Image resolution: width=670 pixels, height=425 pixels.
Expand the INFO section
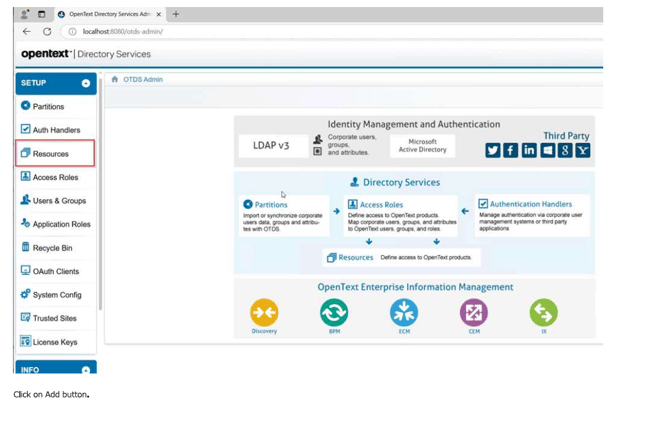[x=86, y=370]
